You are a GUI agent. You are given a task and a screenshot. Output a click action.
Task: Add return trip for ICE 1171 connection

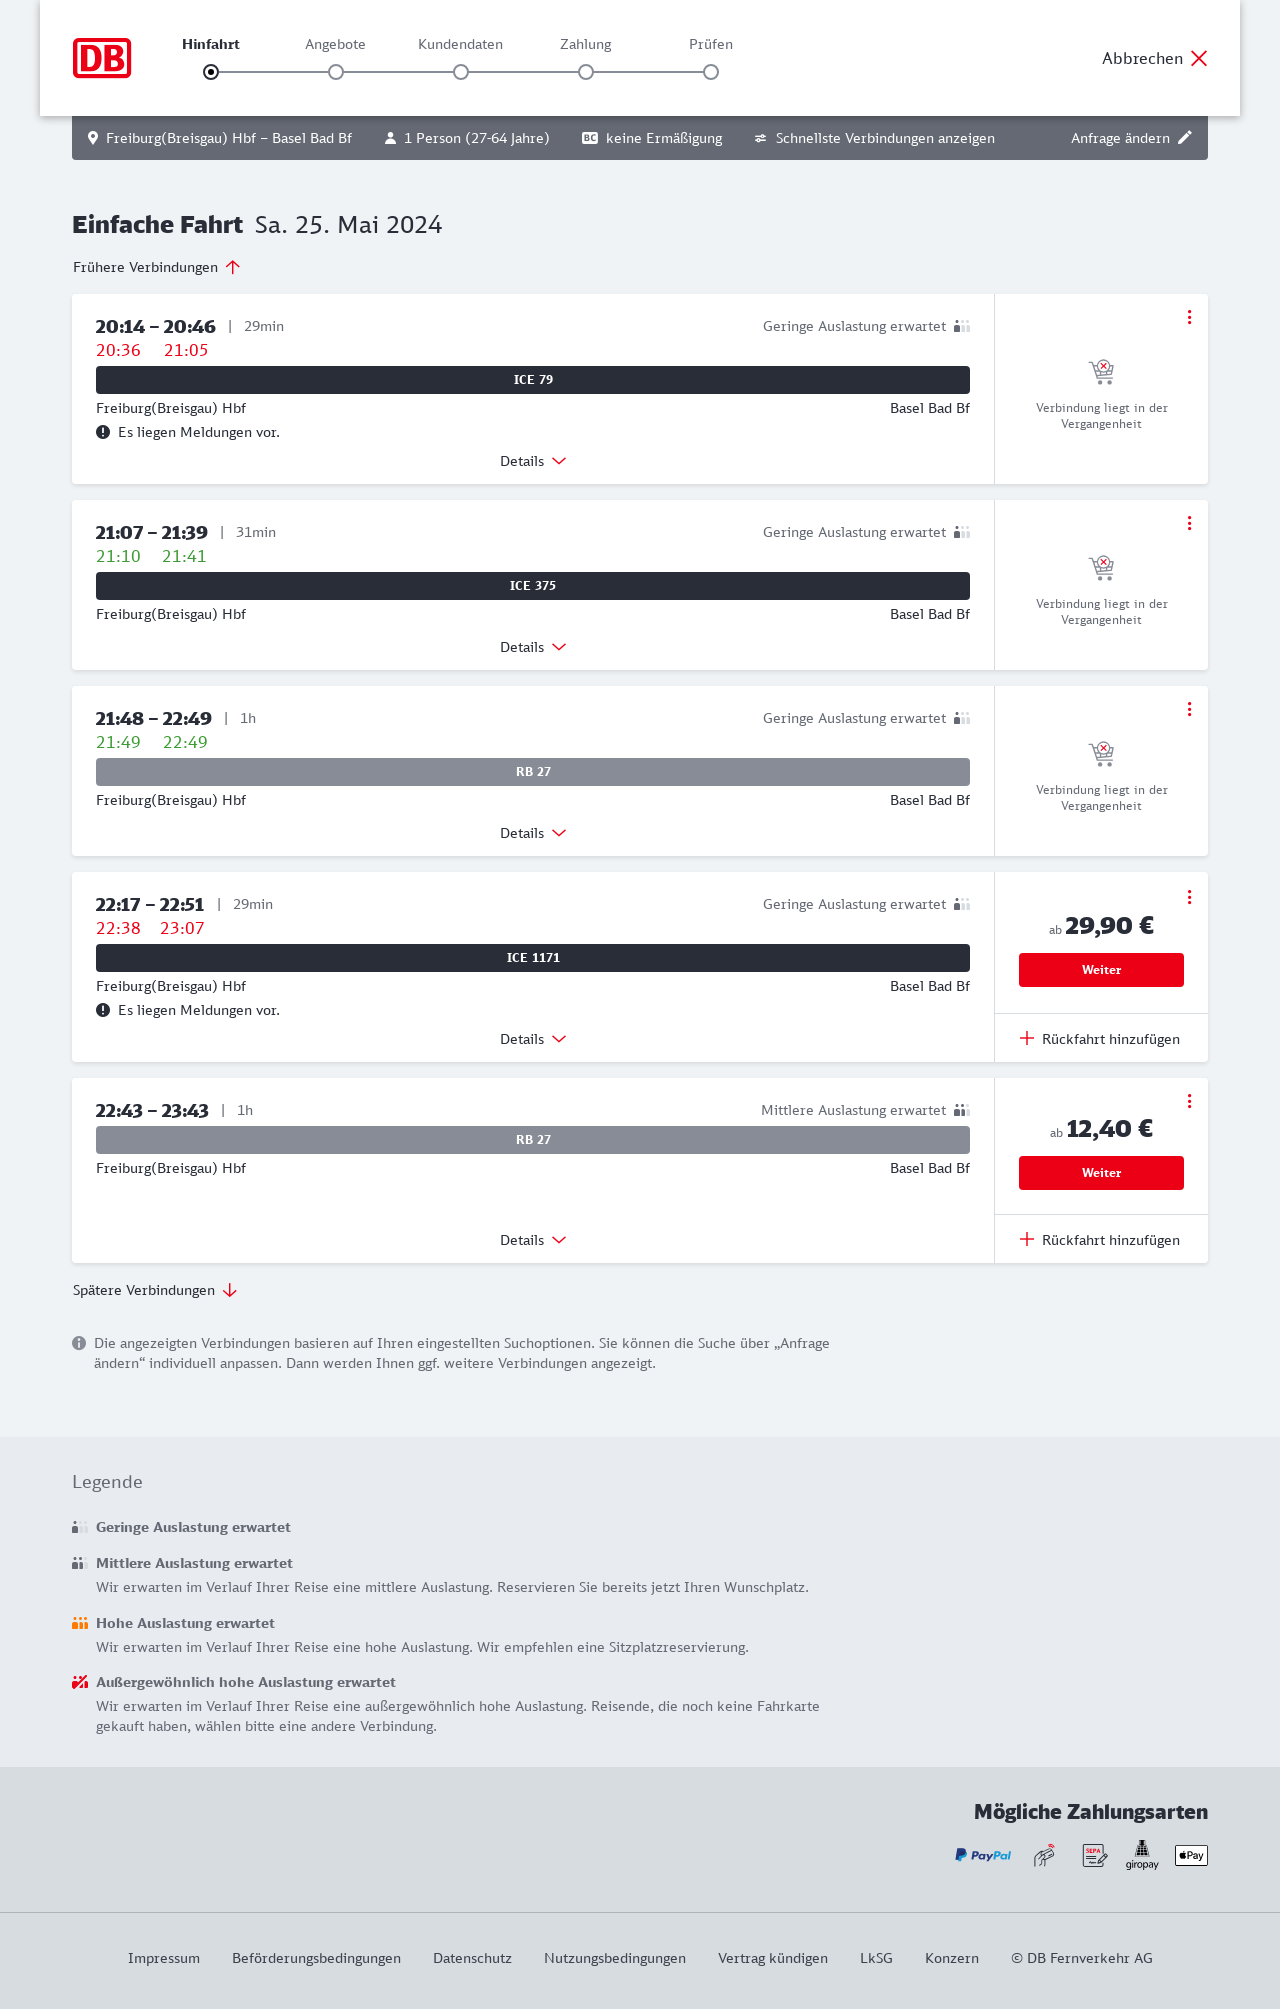click(x=1100, y=1039)
